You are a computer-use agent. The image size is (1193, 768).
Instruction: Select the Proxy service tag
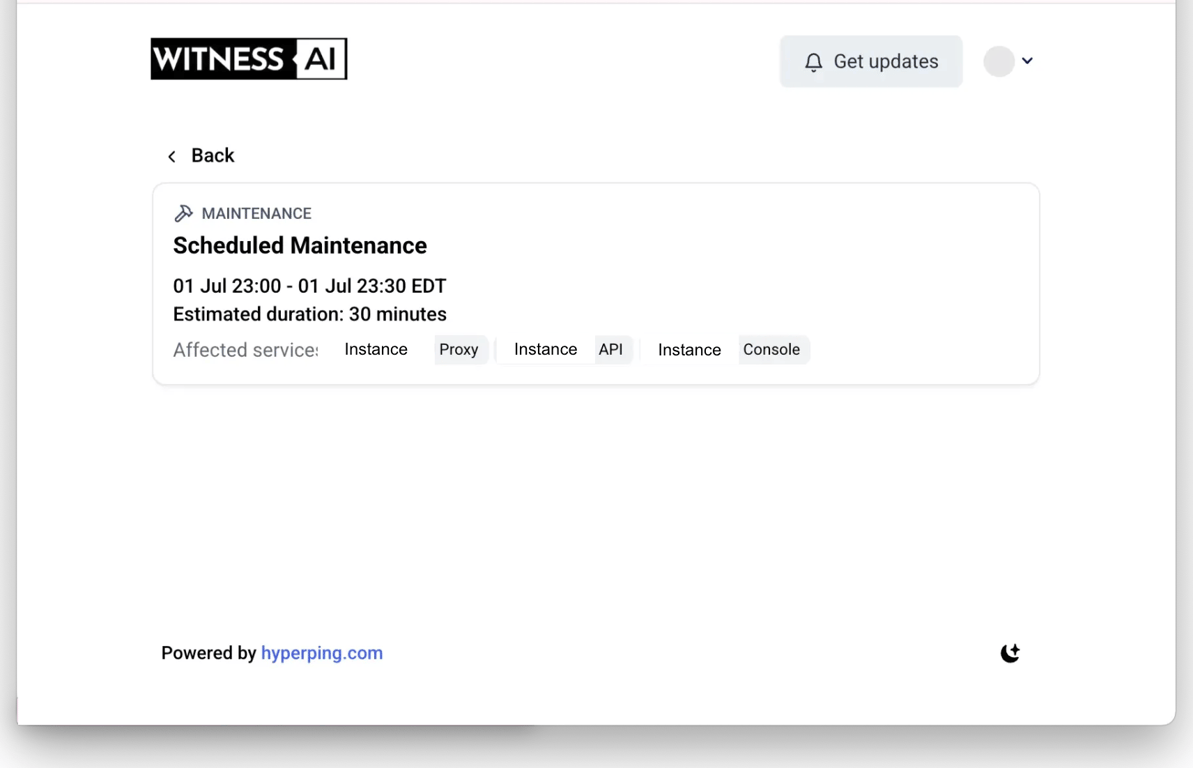(x=459, y=349)
